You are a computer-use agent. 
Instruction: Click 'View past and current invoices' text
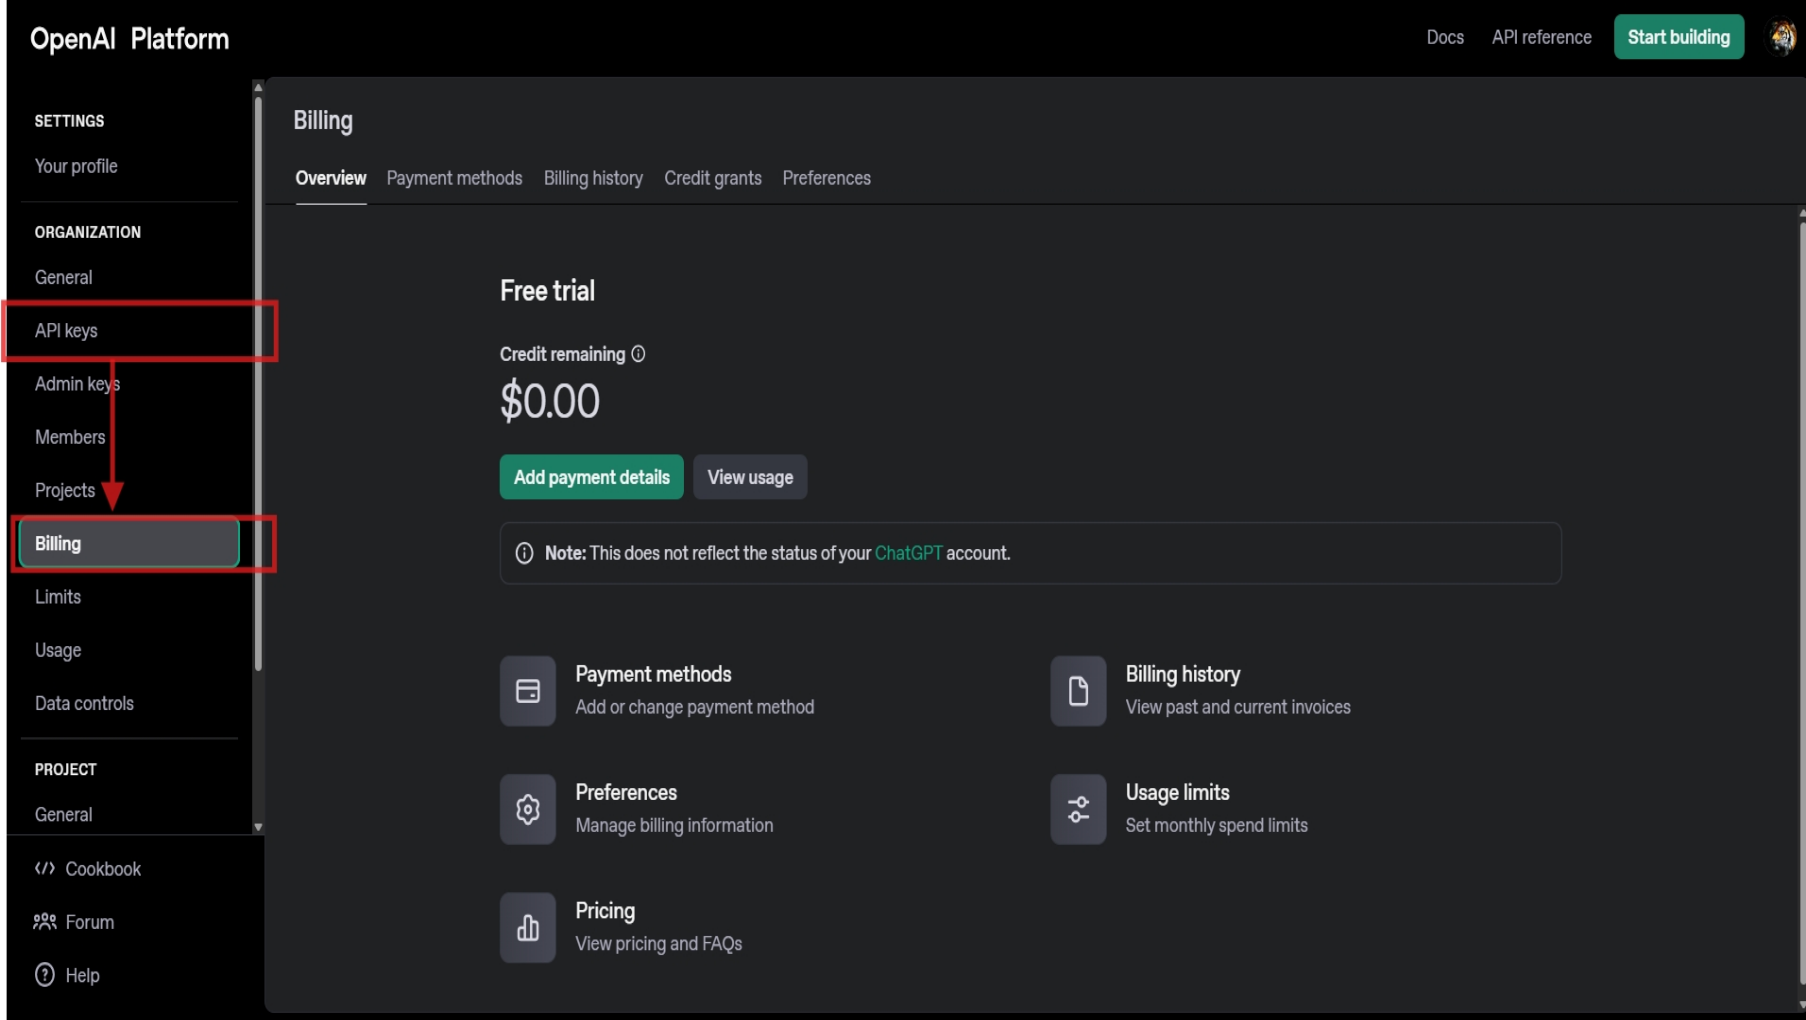(x=1238, y=707)
